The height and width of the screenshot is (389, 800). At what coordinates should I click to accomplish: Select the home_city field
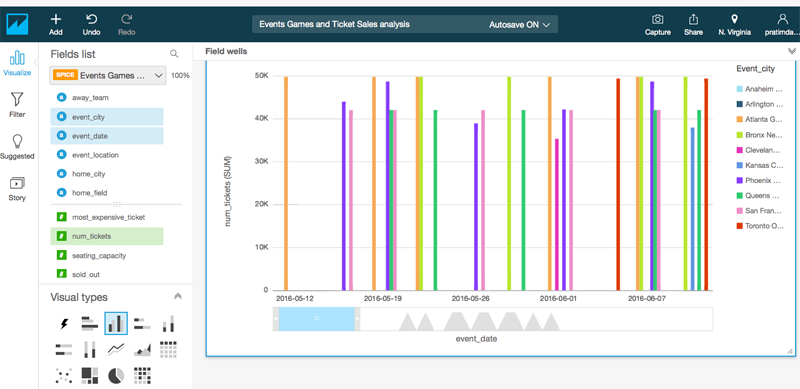click(107, 174)
